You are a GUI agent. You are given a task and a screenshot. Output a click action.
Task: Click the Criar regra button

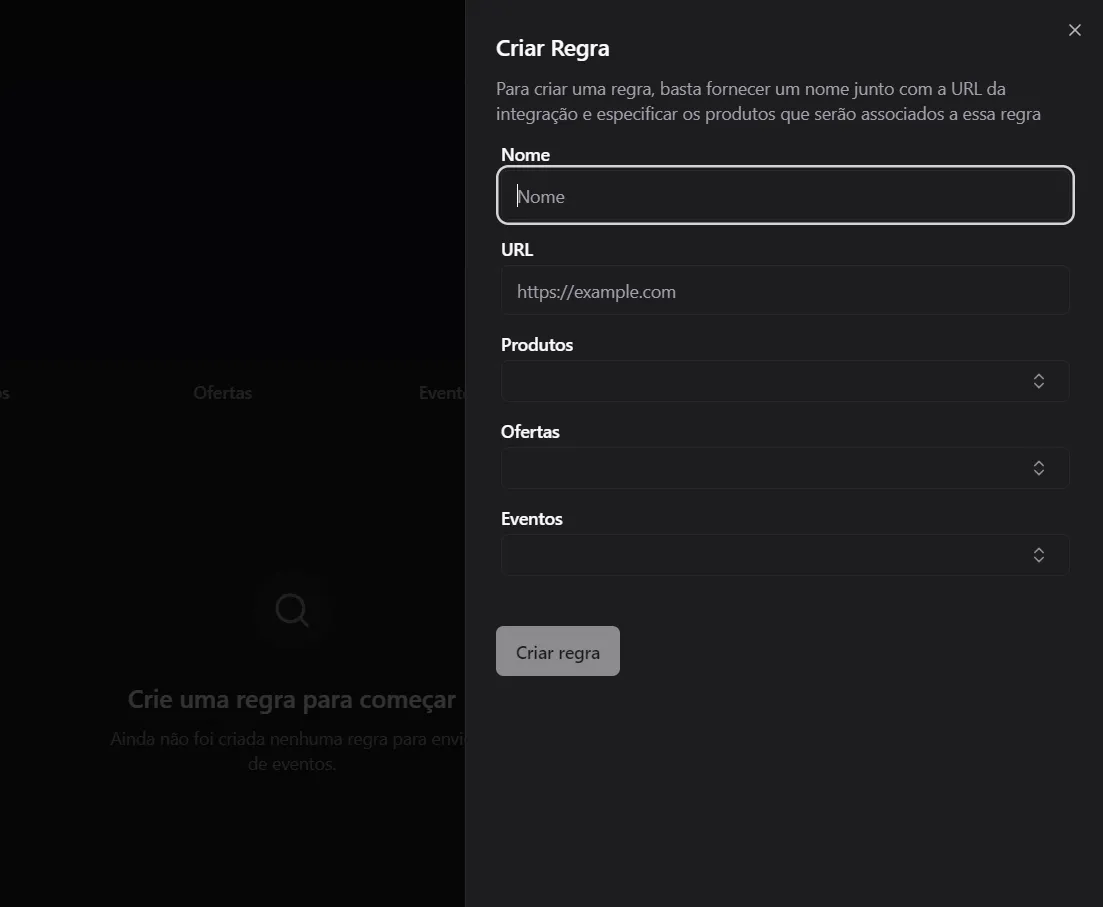click(x=558, y=652)
